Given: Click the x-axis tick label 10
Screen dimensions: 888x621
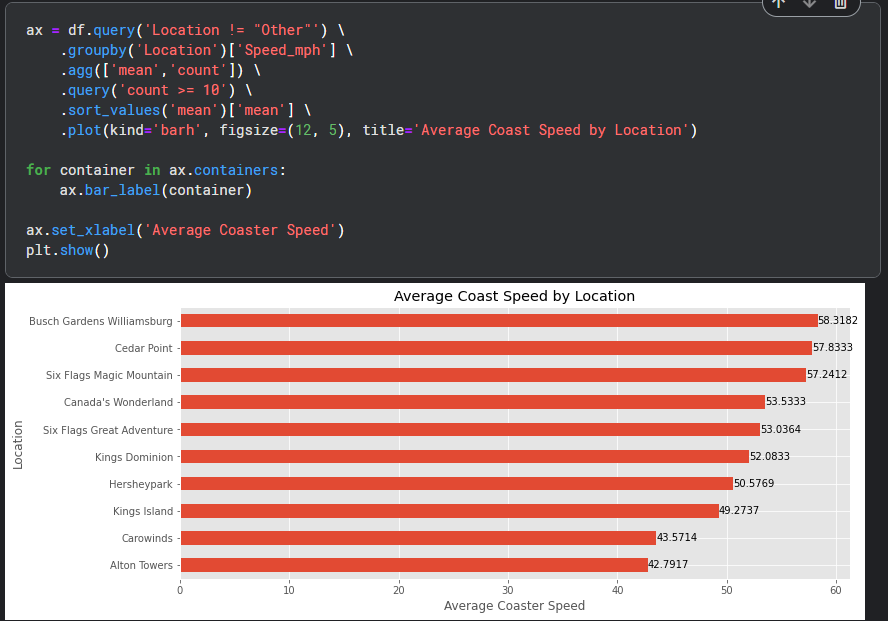Looking at the screenshot, I should (289, 590).
